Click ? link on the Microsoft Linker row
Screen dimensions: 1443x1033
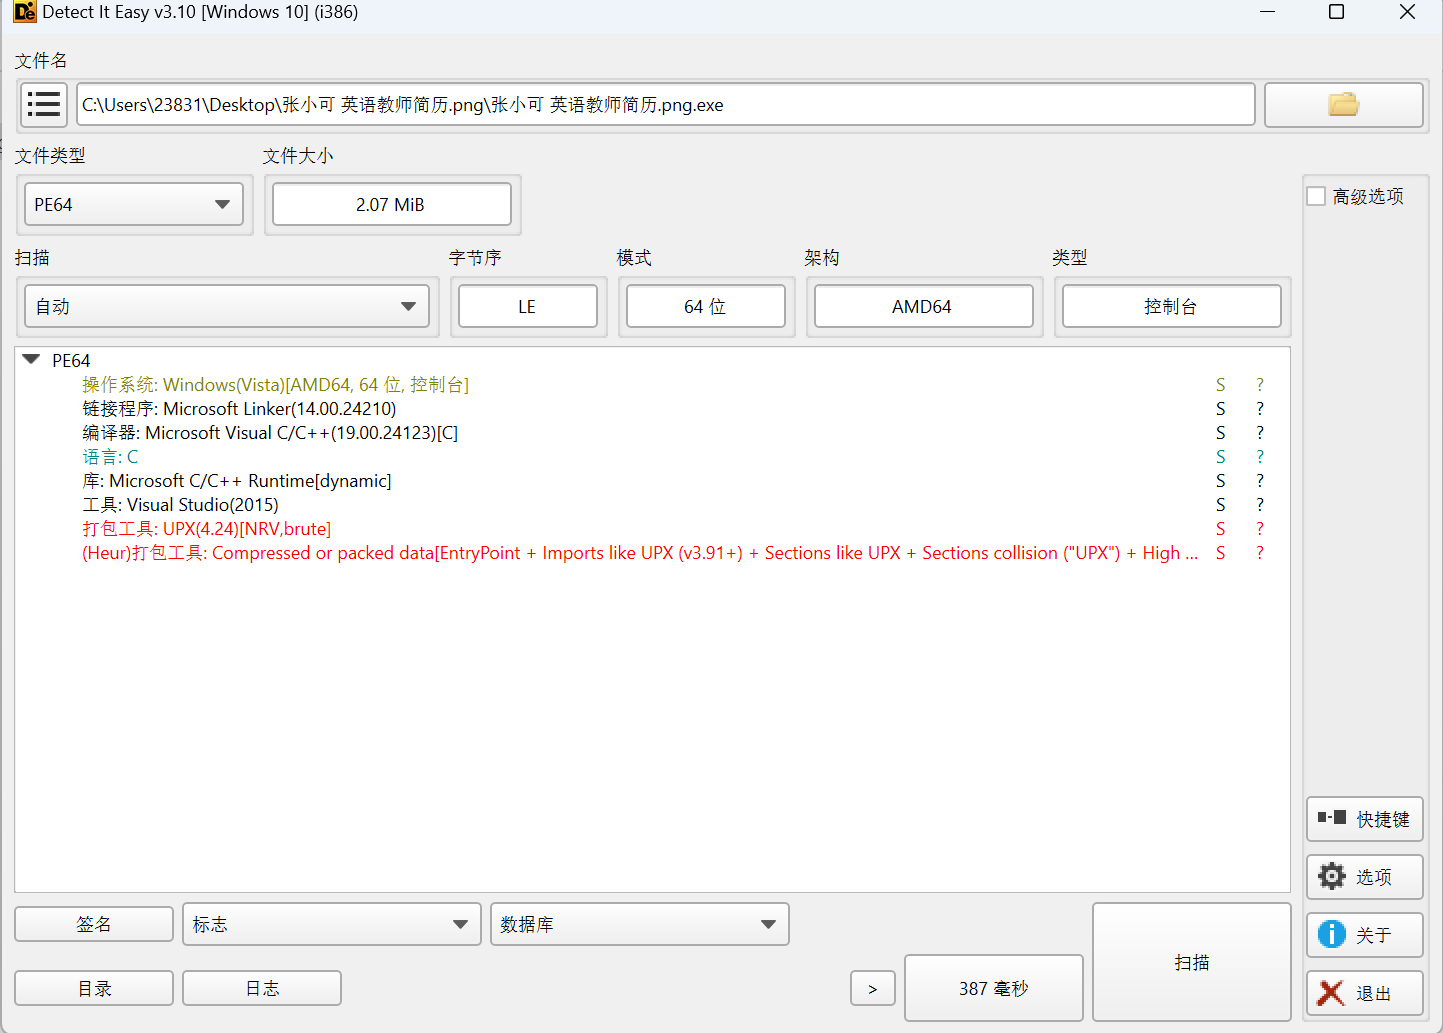1260,409
